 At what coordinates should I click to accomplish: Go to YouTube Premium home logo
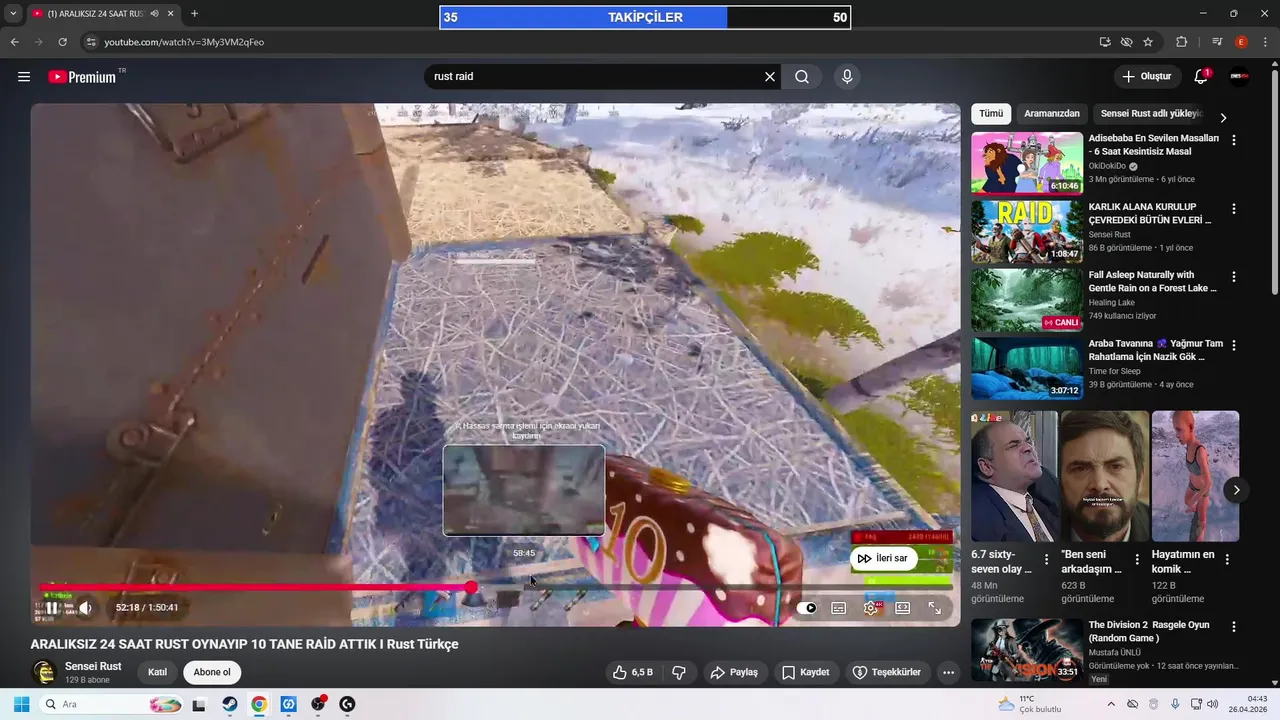pos(84,77)
